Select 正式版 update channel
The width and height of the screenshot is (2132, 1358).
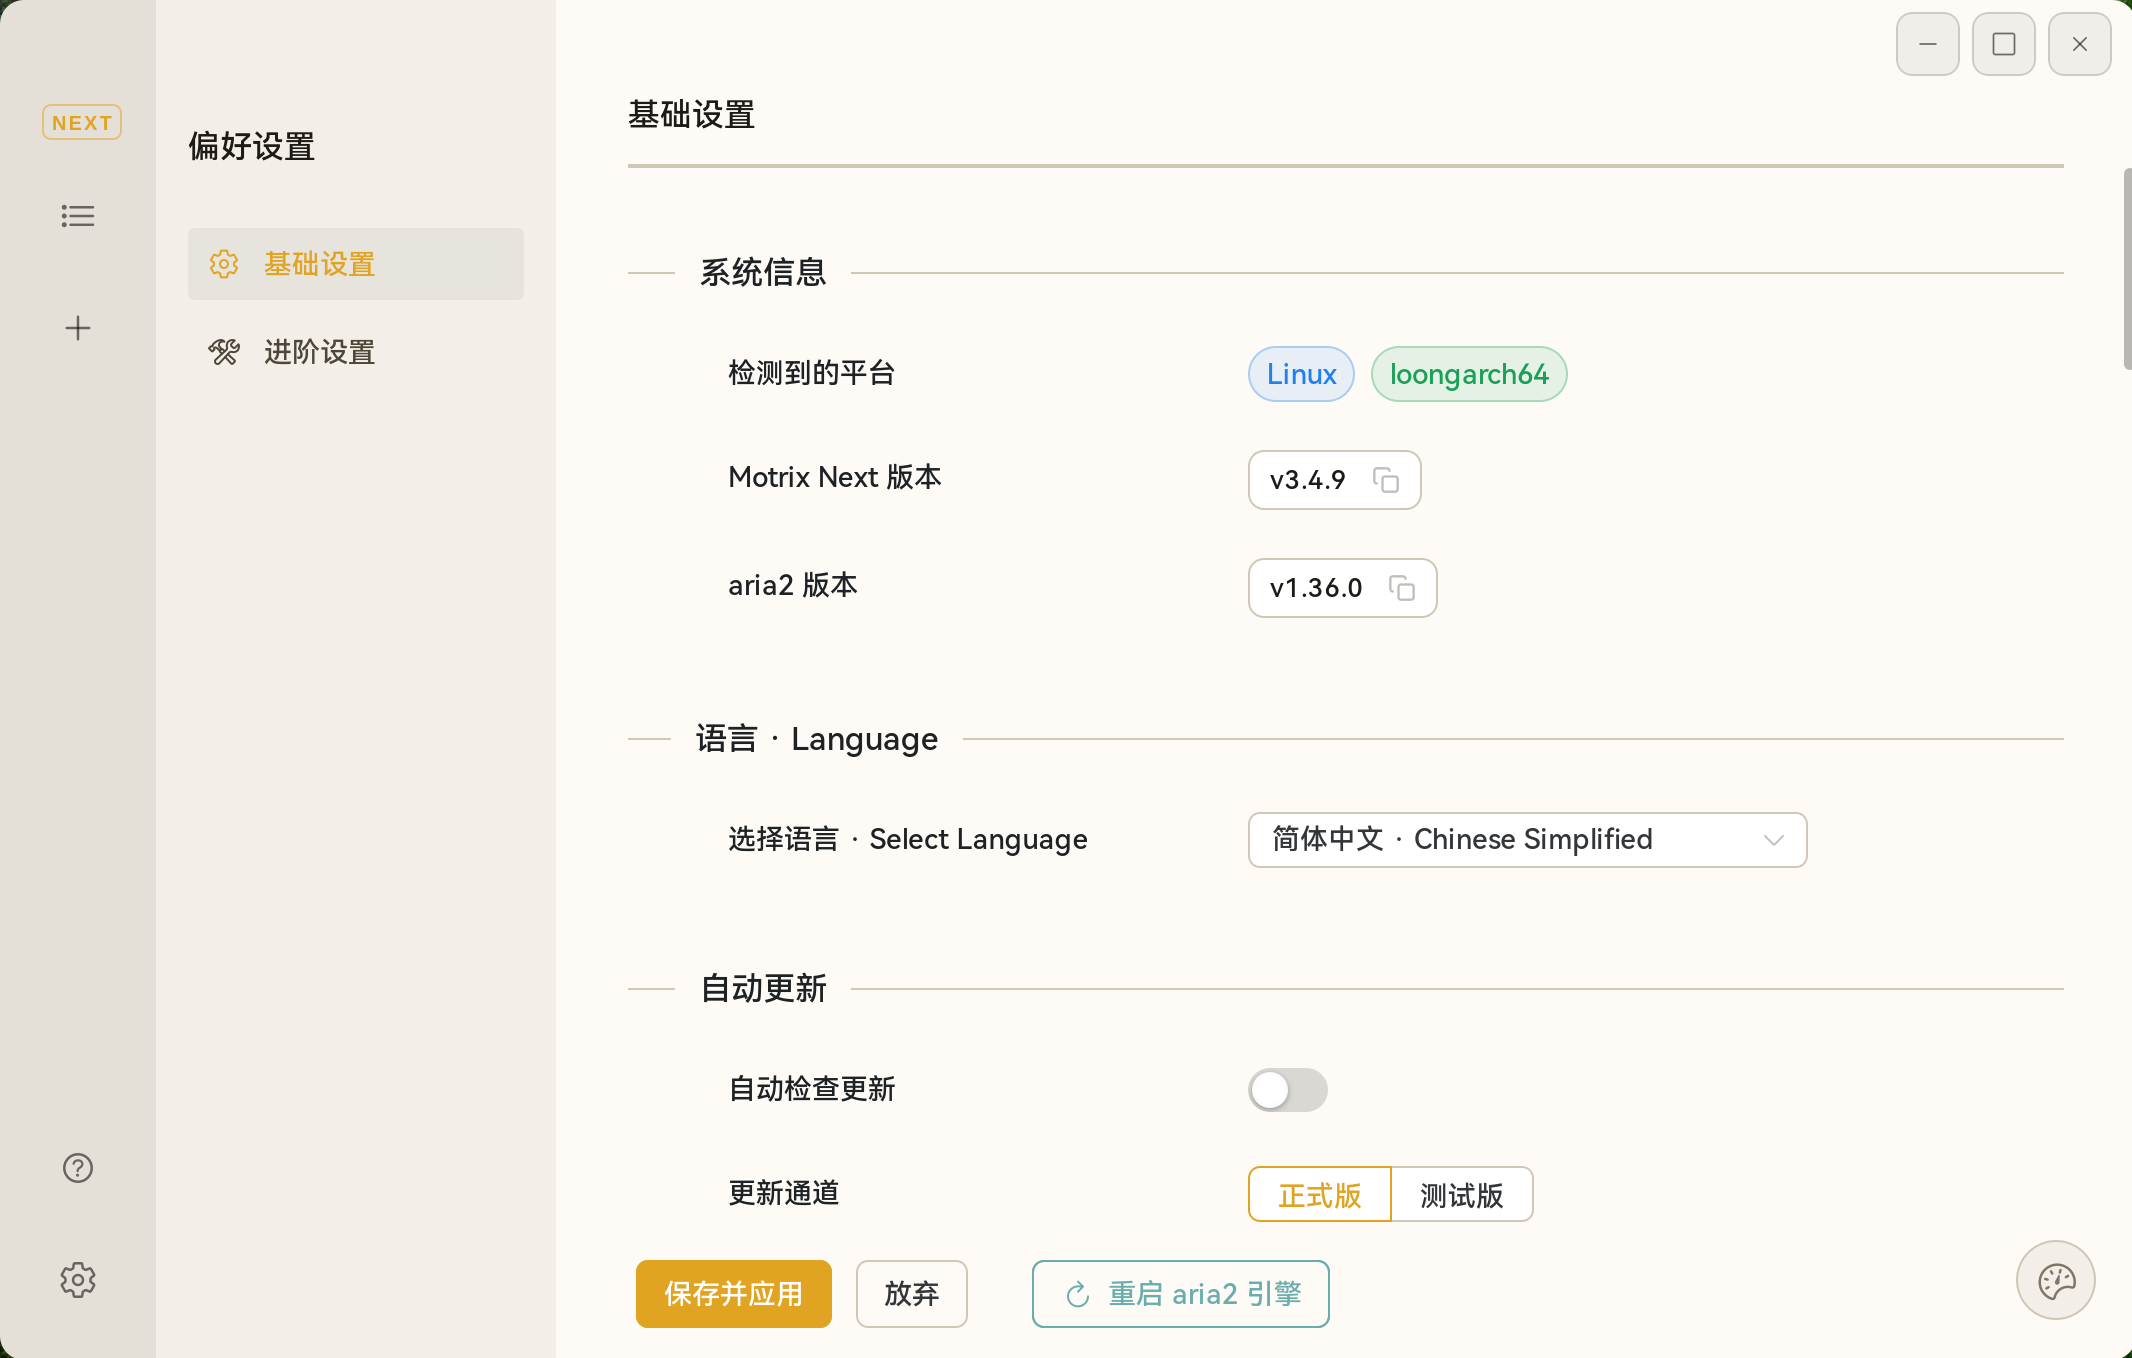click(x=1318, y=1194)
